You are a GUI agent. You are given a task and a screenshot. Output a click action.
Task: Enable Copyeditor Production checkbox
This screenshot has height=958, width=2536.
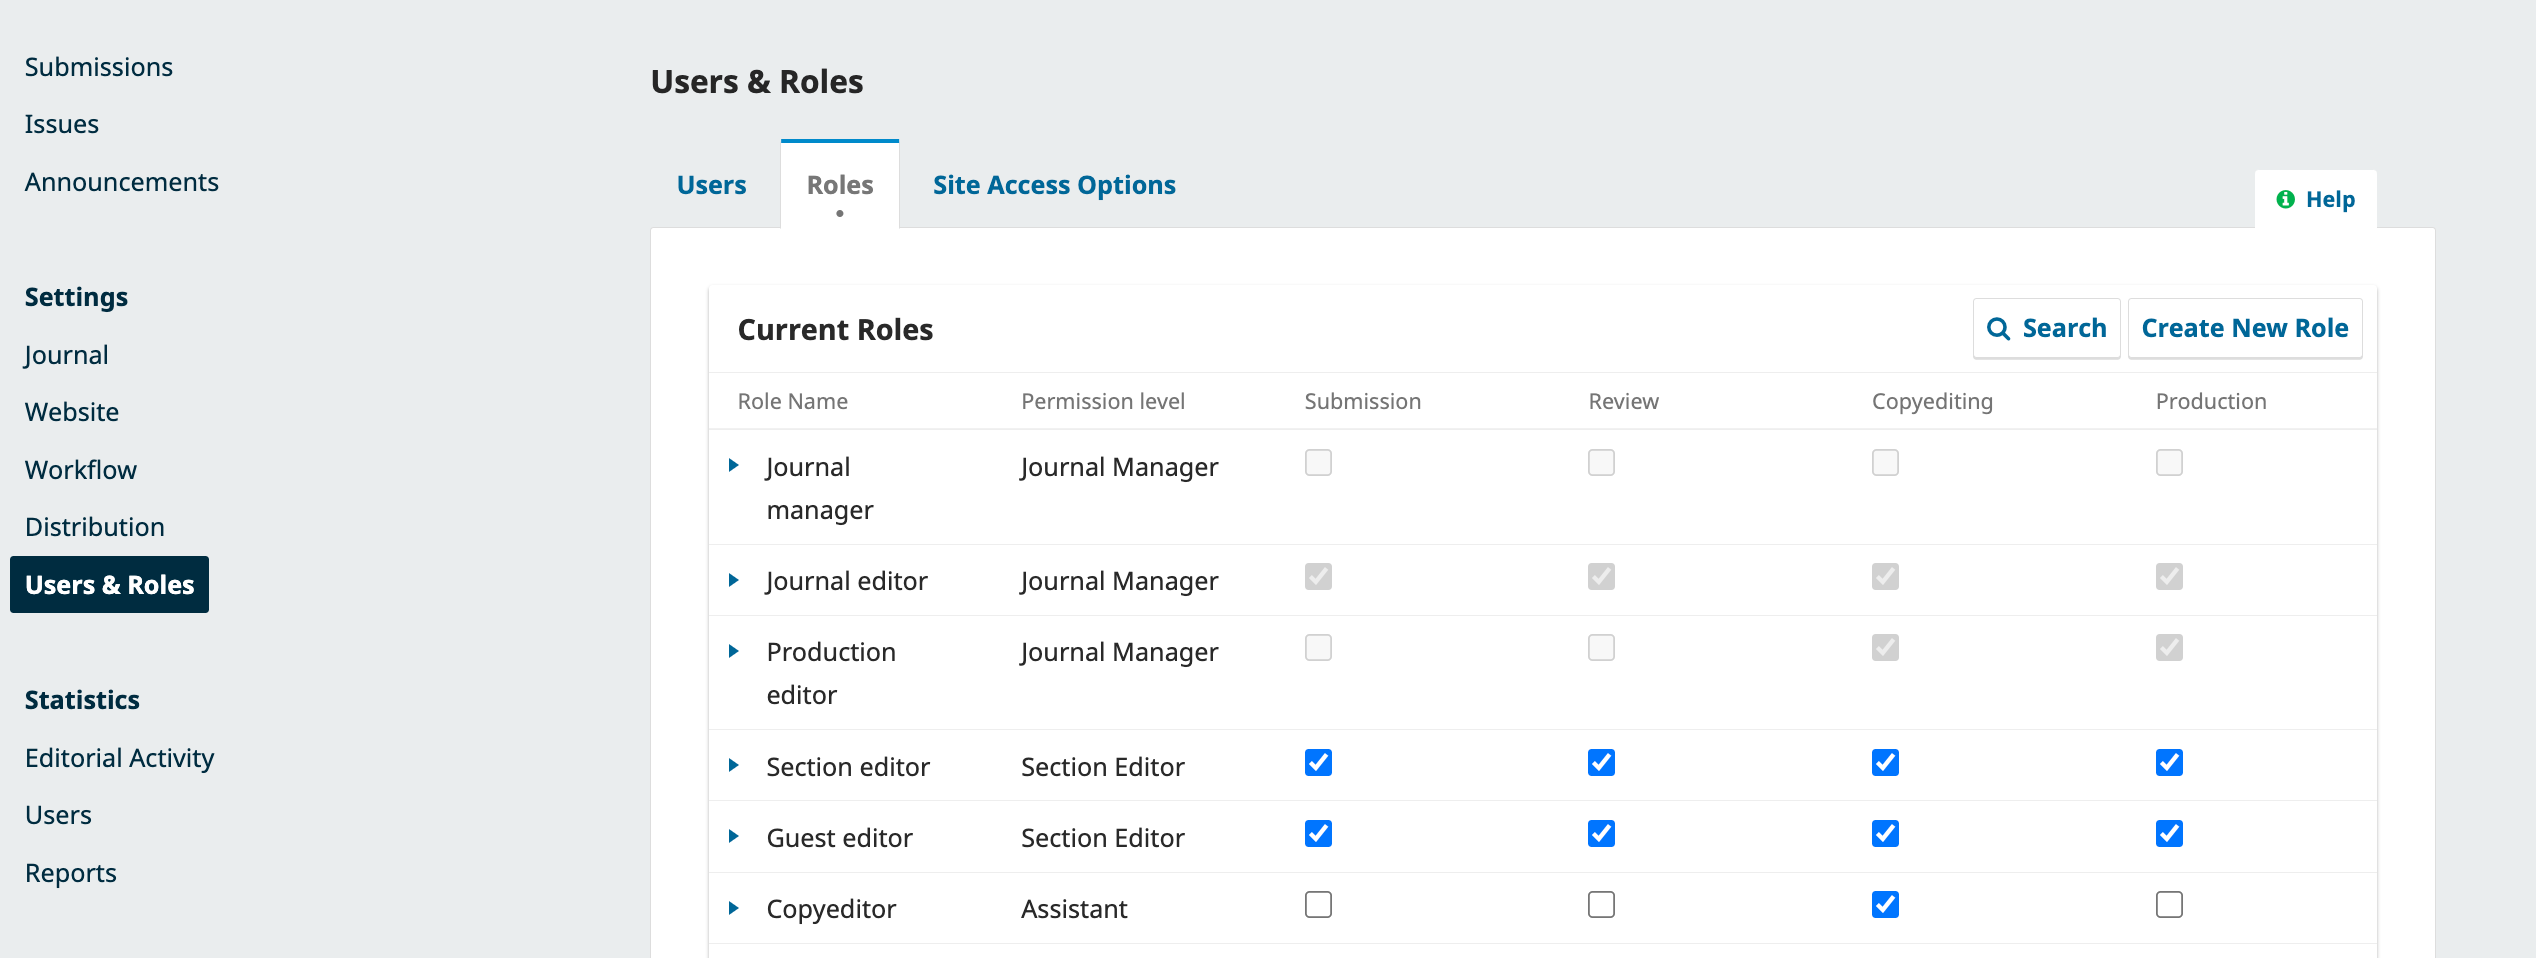click(2169, 905)
